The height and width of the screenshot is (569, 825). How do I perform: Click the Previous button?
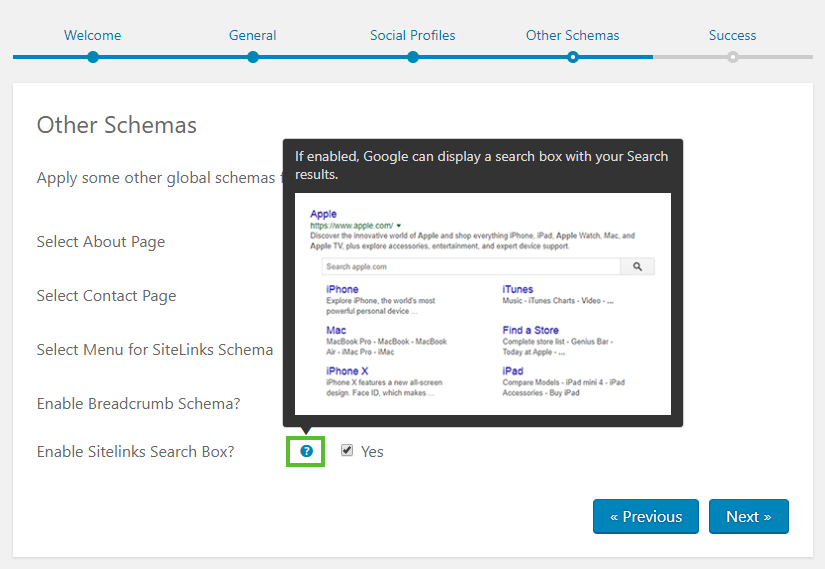[x=646, y=516]
